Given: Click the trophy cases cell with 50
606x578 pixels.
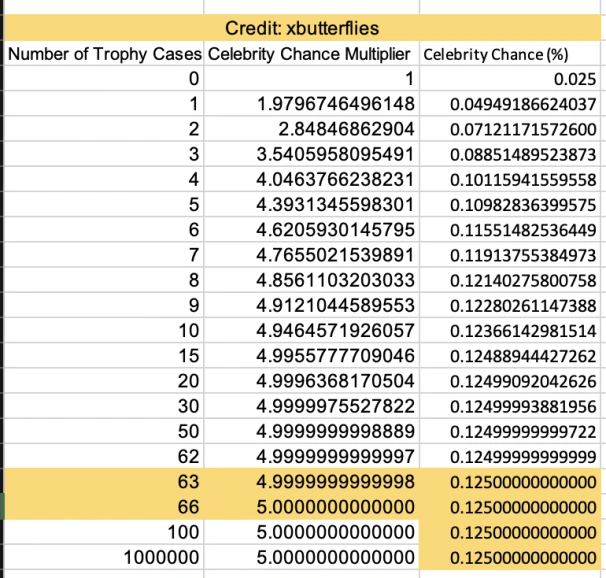Looking at the screenshot, I should coord(104,431).
